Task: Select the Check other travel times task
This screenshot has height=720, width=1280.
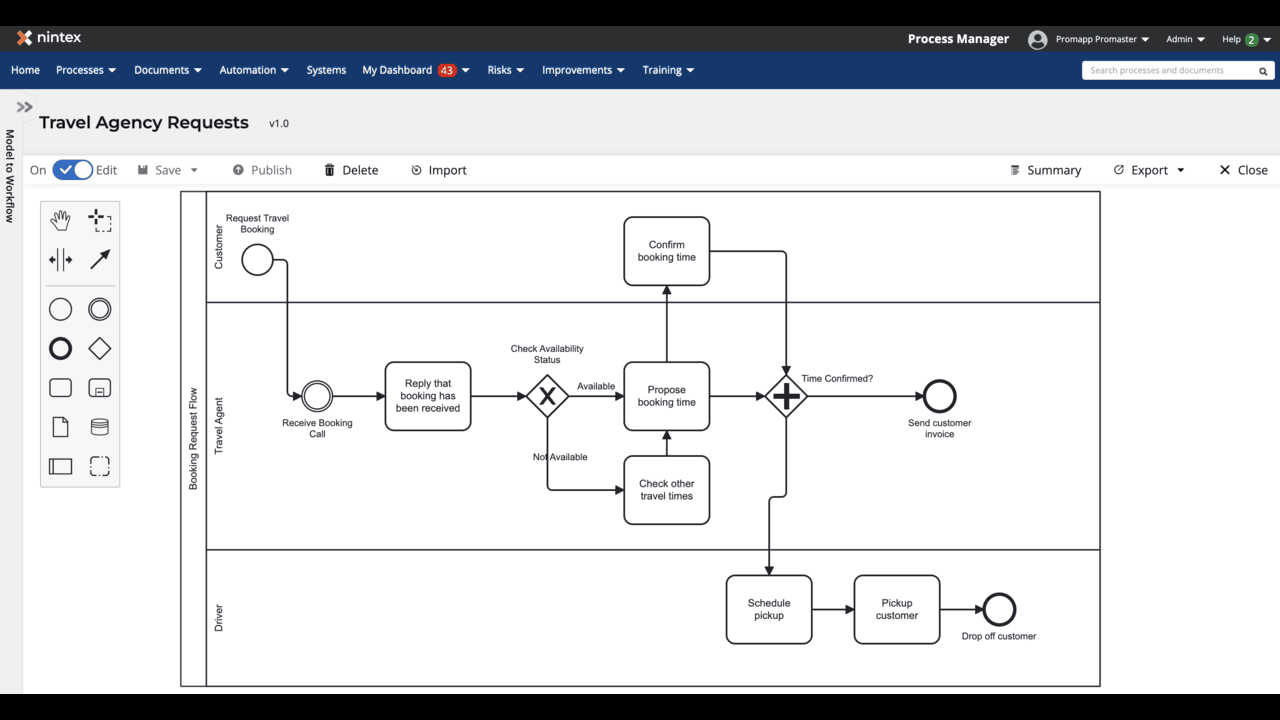Action: click(667, 490)
